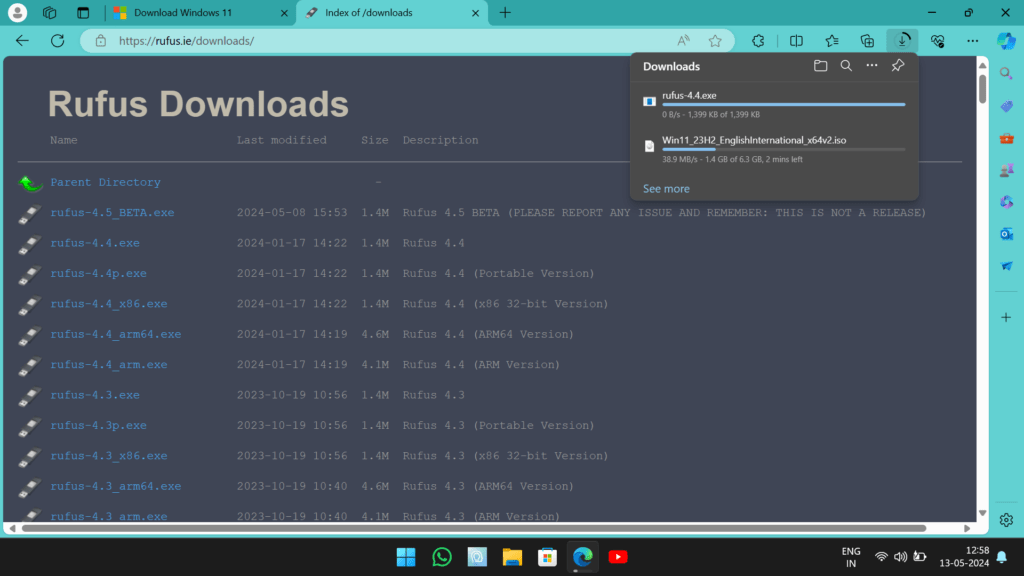View site information lock icon

coord(101,40)
